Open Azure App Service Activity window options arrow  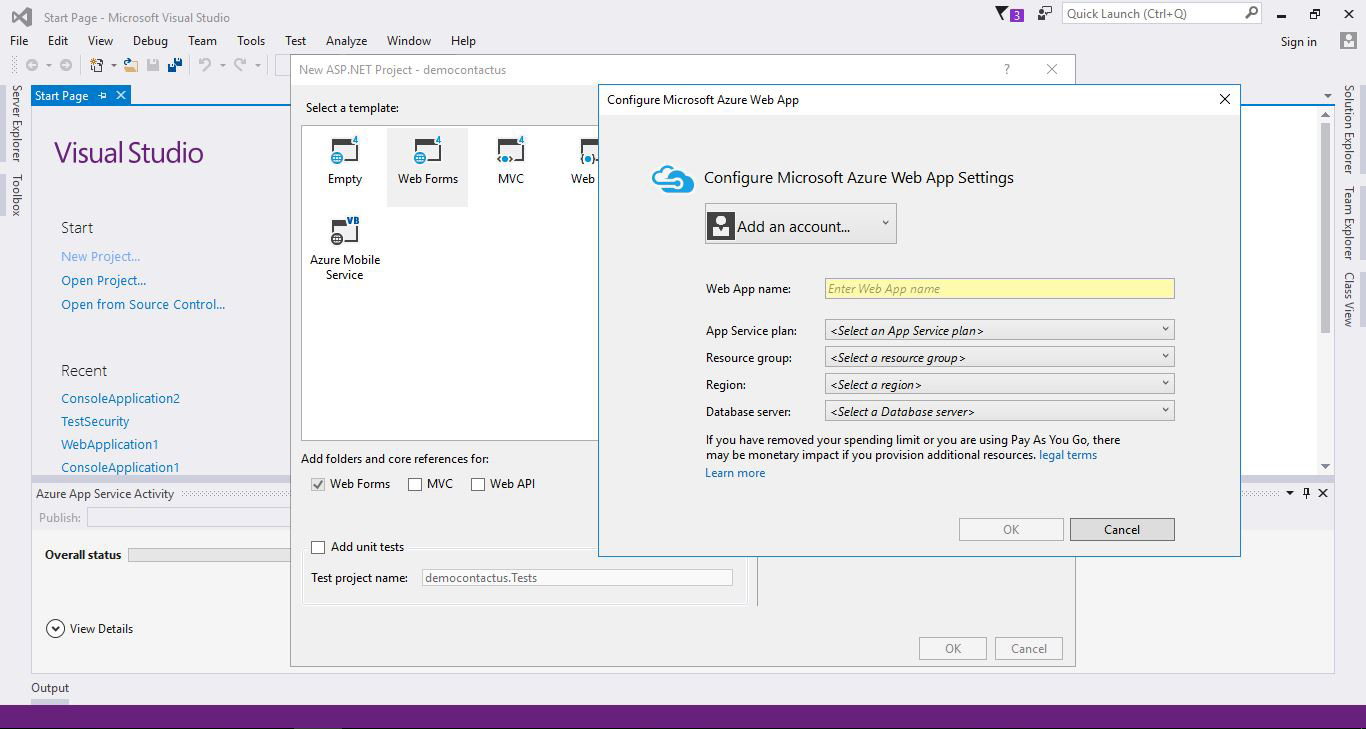click(x=1290, y=493)
